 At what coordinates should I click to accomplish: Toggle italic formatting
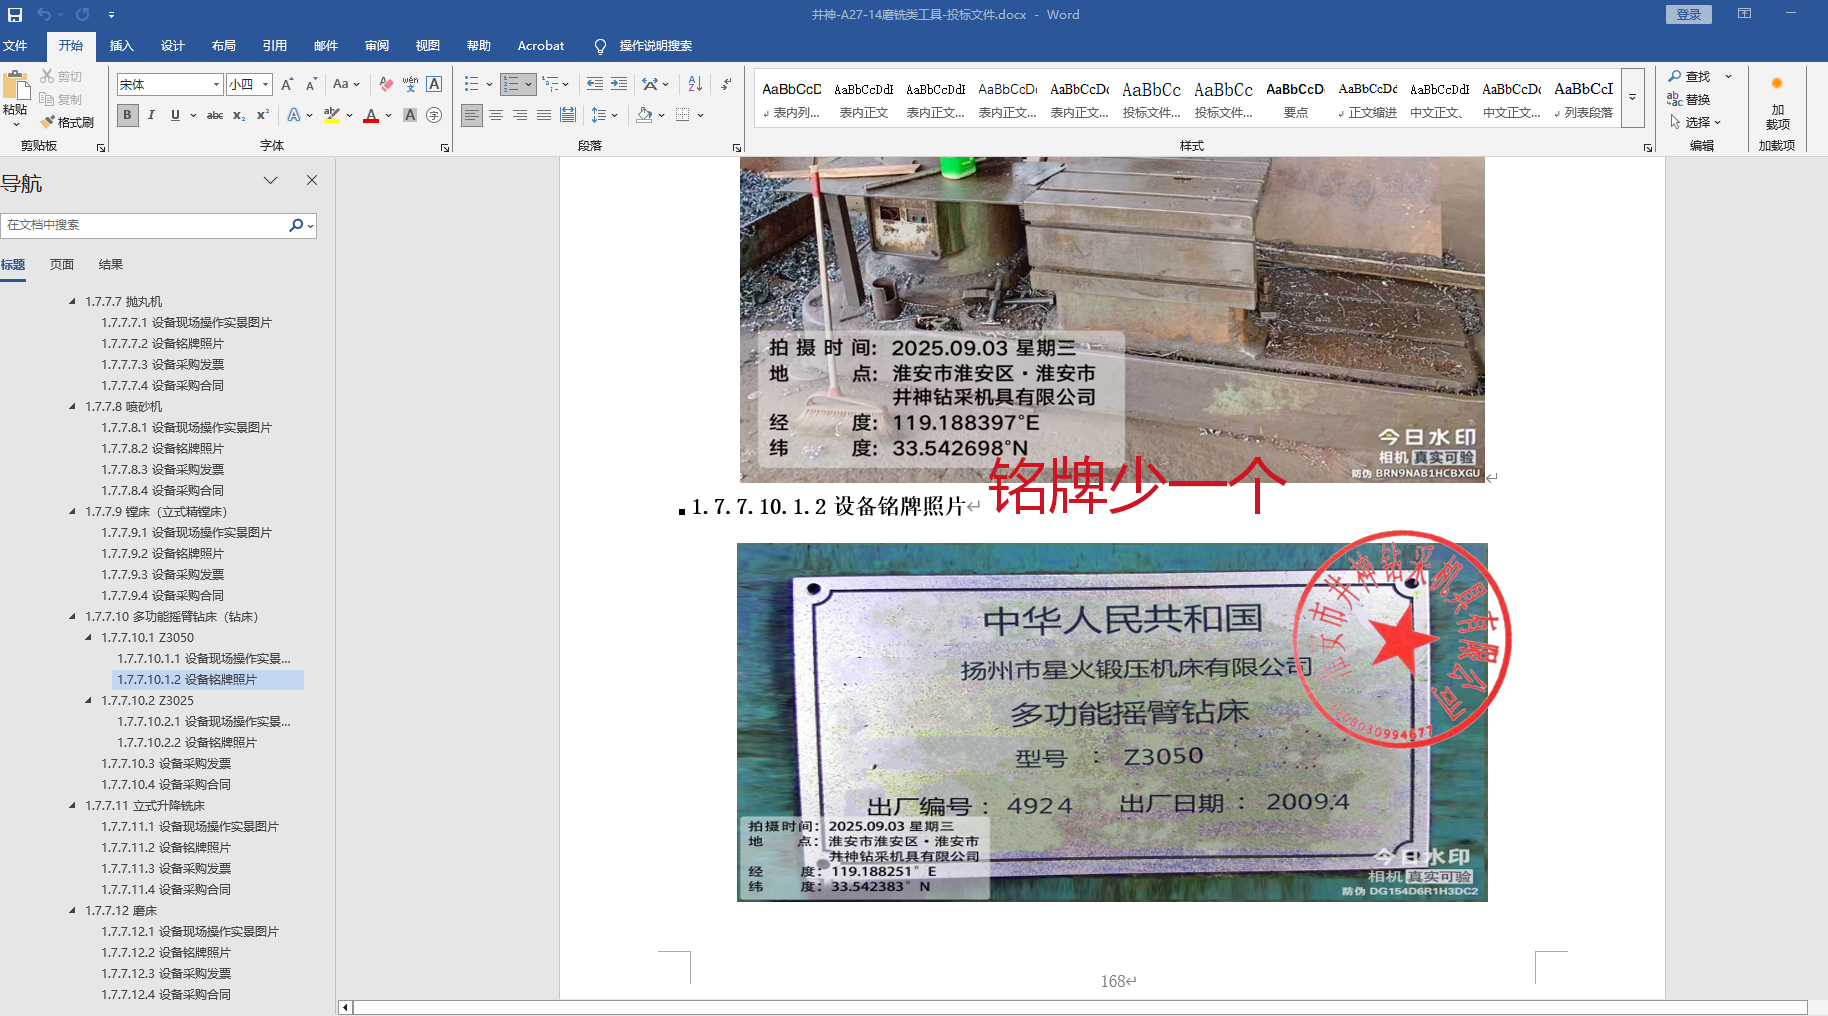[x=151, y=115]
